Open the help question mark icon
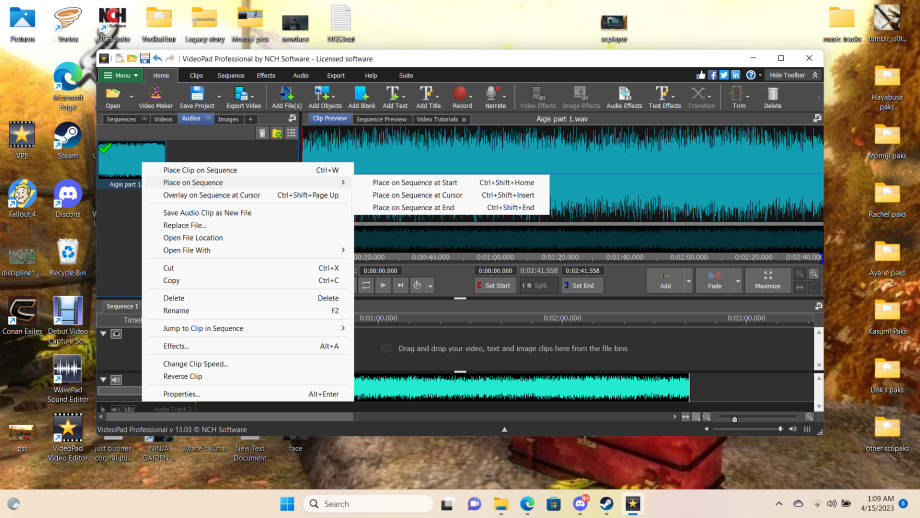This screenshot has height=518, width=920. (x=750, y=75)
